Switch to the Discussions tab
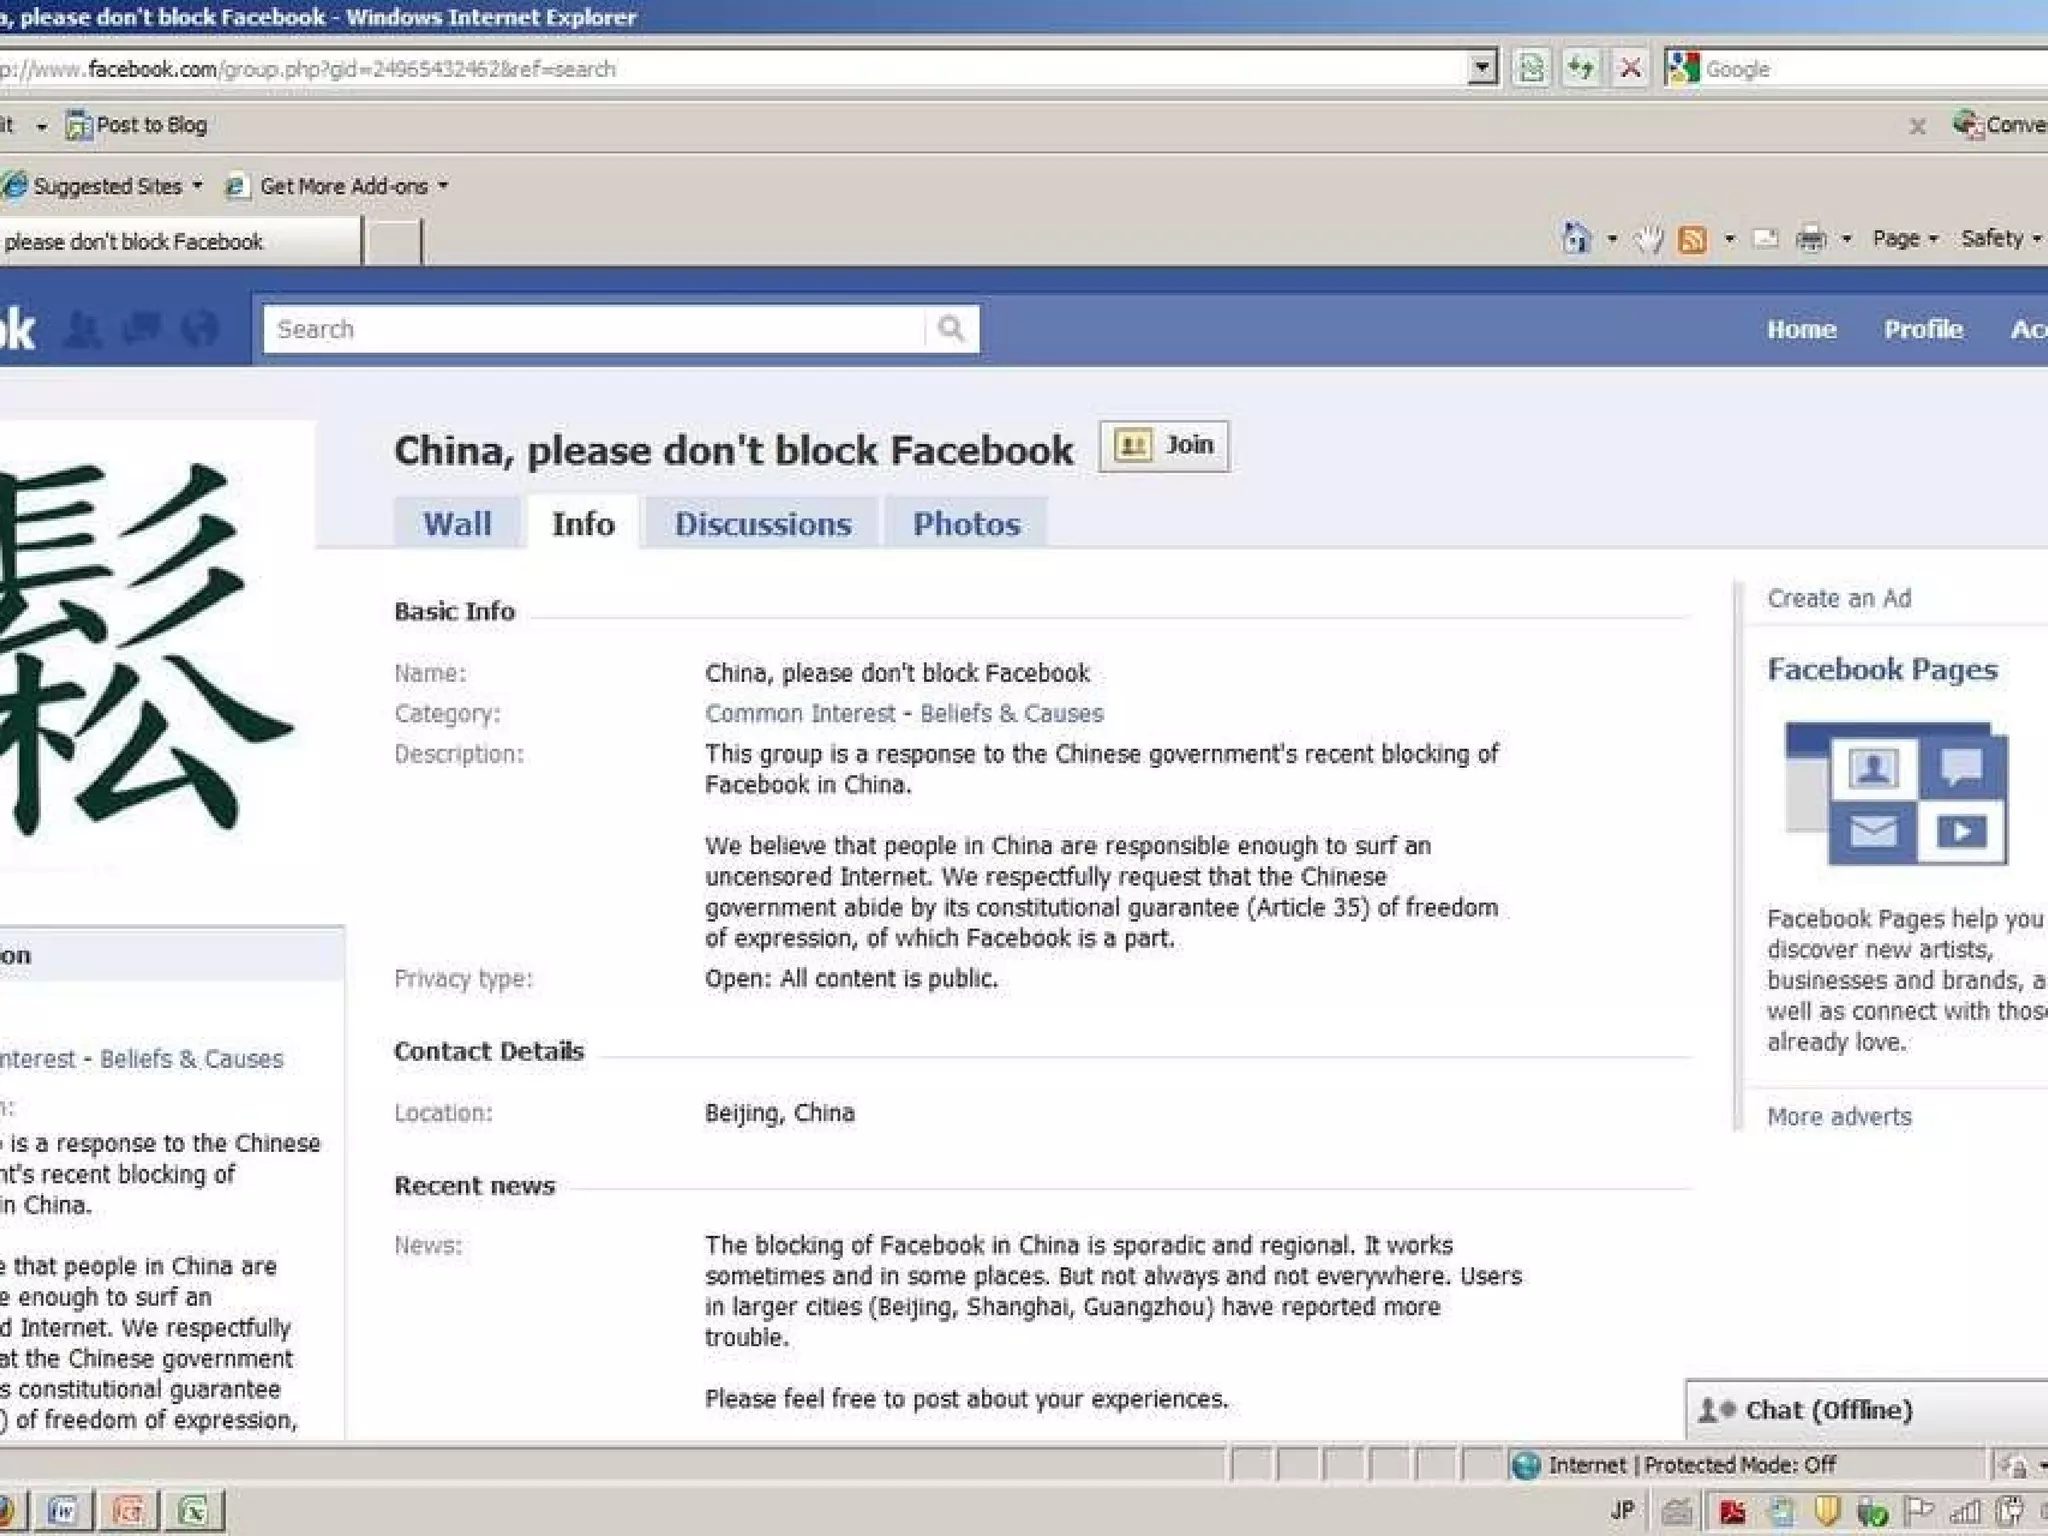The height and width of the screenshot is (1536, 2048). [x=762, y=524]
